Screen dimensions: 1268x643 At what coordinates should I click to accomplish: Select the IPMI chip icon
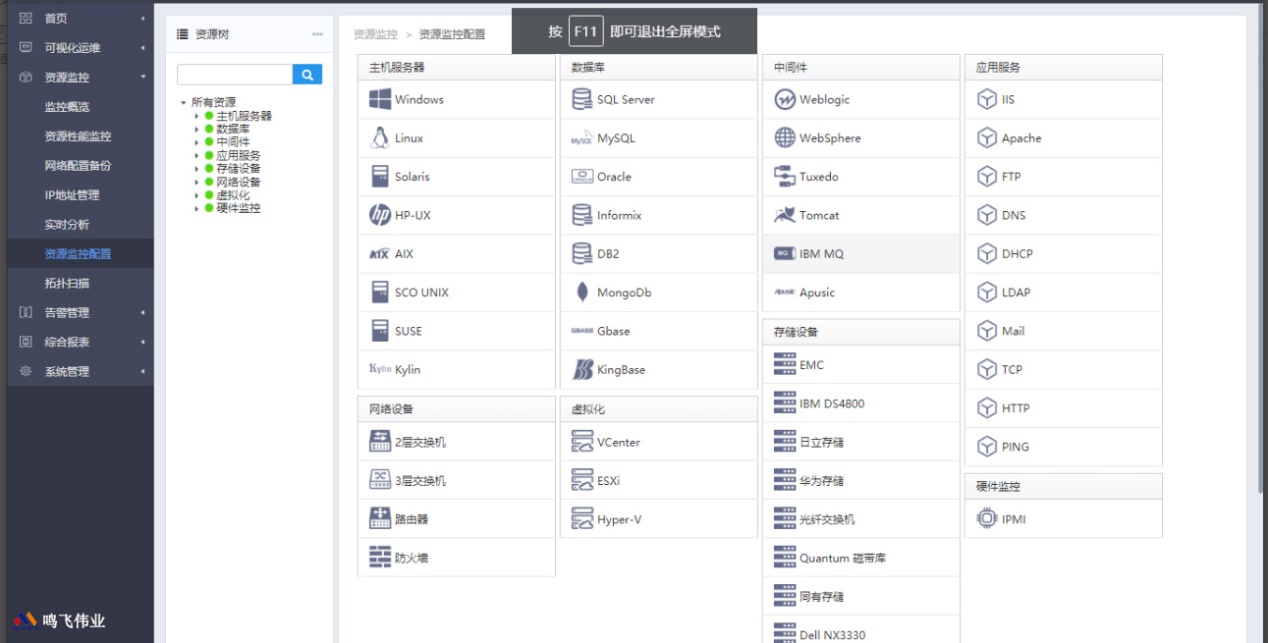click(986, 519)
